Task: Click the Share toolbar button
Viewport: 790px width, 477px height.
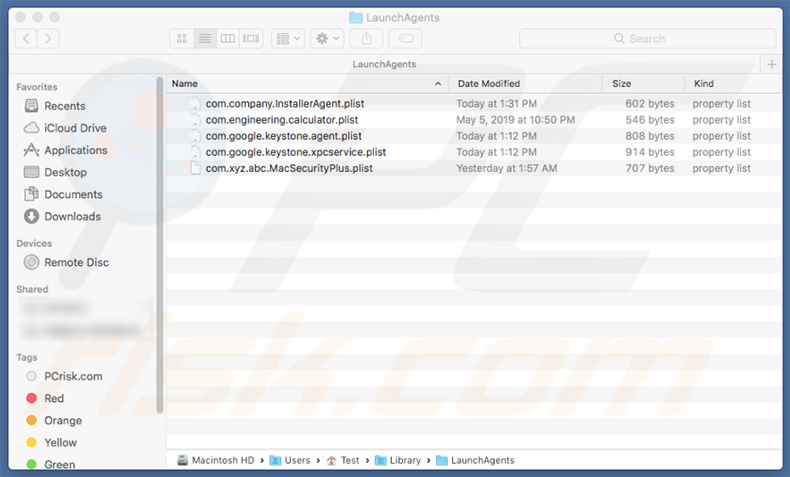Action: (x=366, y=38)
